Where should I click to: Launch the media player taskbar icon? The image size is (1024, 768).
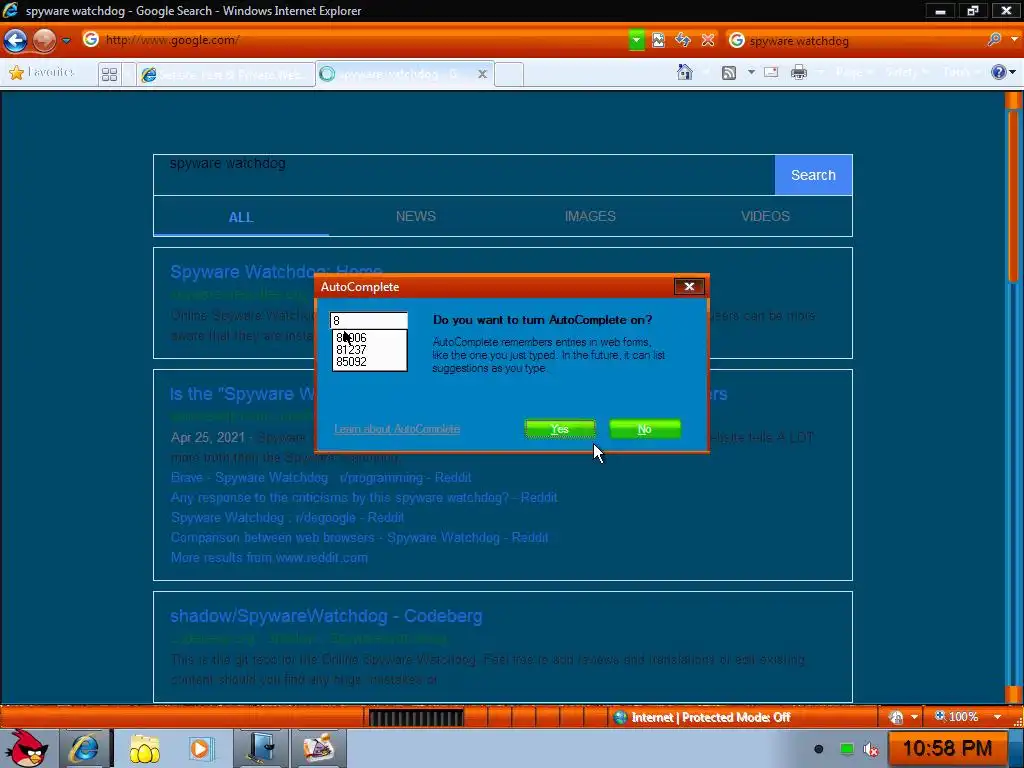tap(201, 749)
